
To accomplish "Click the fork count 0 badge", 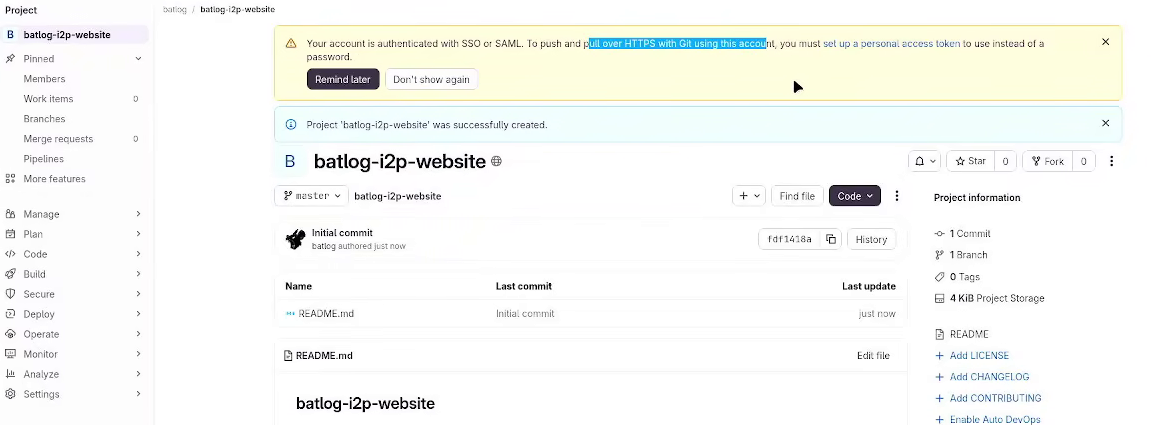I will point(1083,161).
